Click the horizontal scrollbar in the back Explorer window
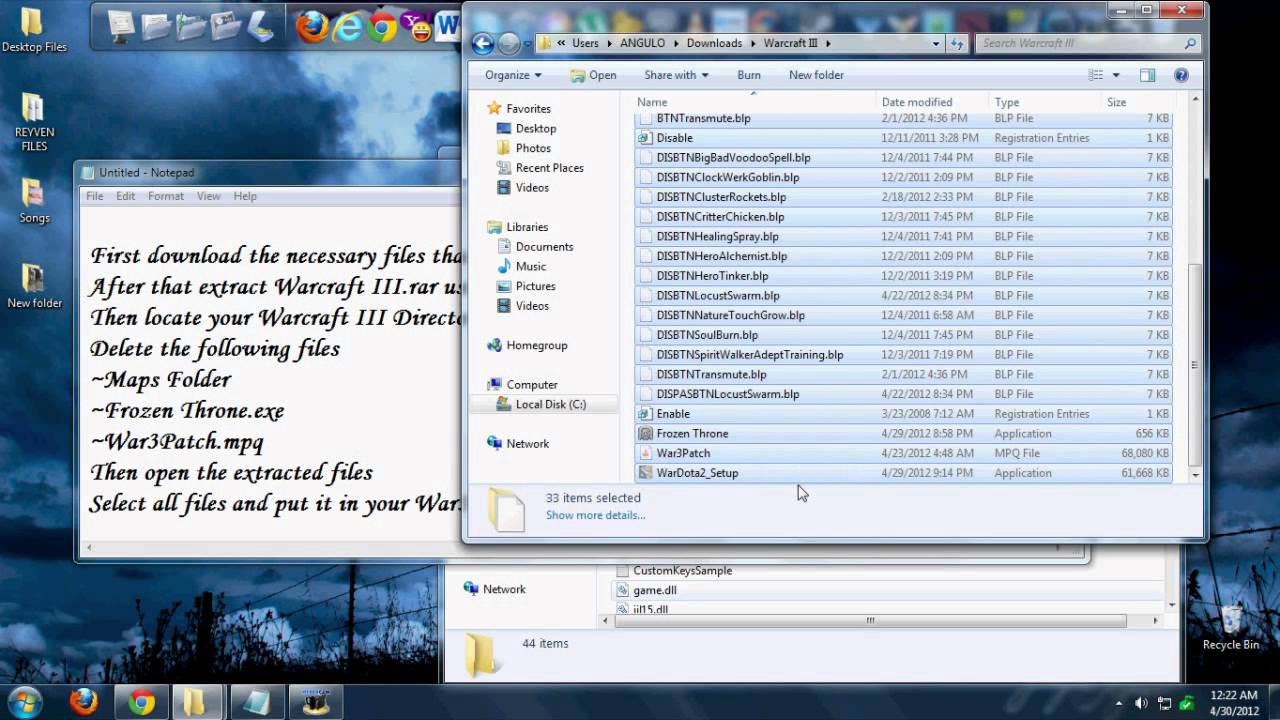The image size is (1280, 720). coord(870,620)
